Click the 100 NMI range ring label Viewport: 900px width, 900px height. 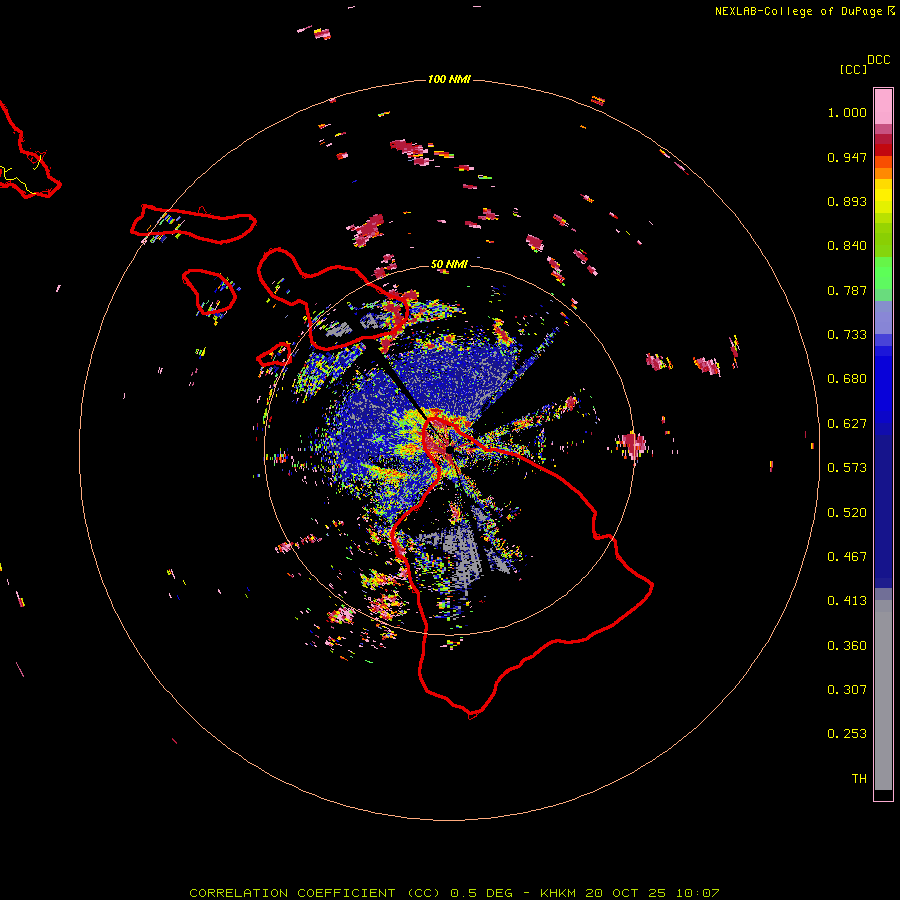click(x=449, y=79)
